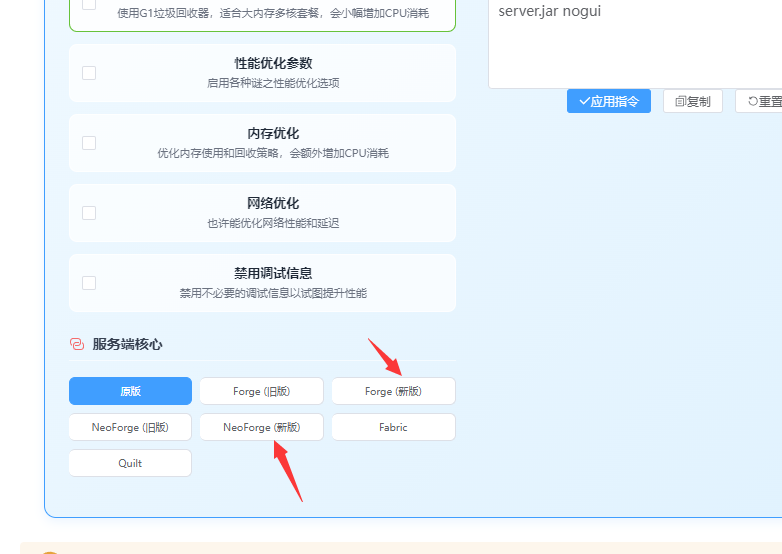This screenshot has height=554, width=782.
Task: Toggle the 网络优化 checkbox
Action: click(89, 213)
